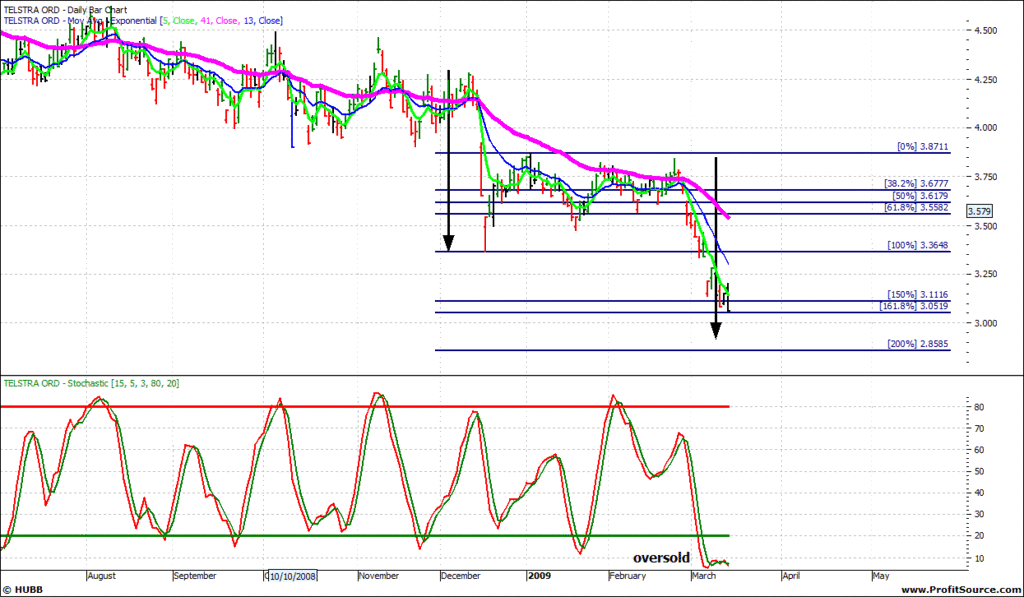1024x597 pixels.
Task: Click the May label on time axis
Action: point(881,576)
